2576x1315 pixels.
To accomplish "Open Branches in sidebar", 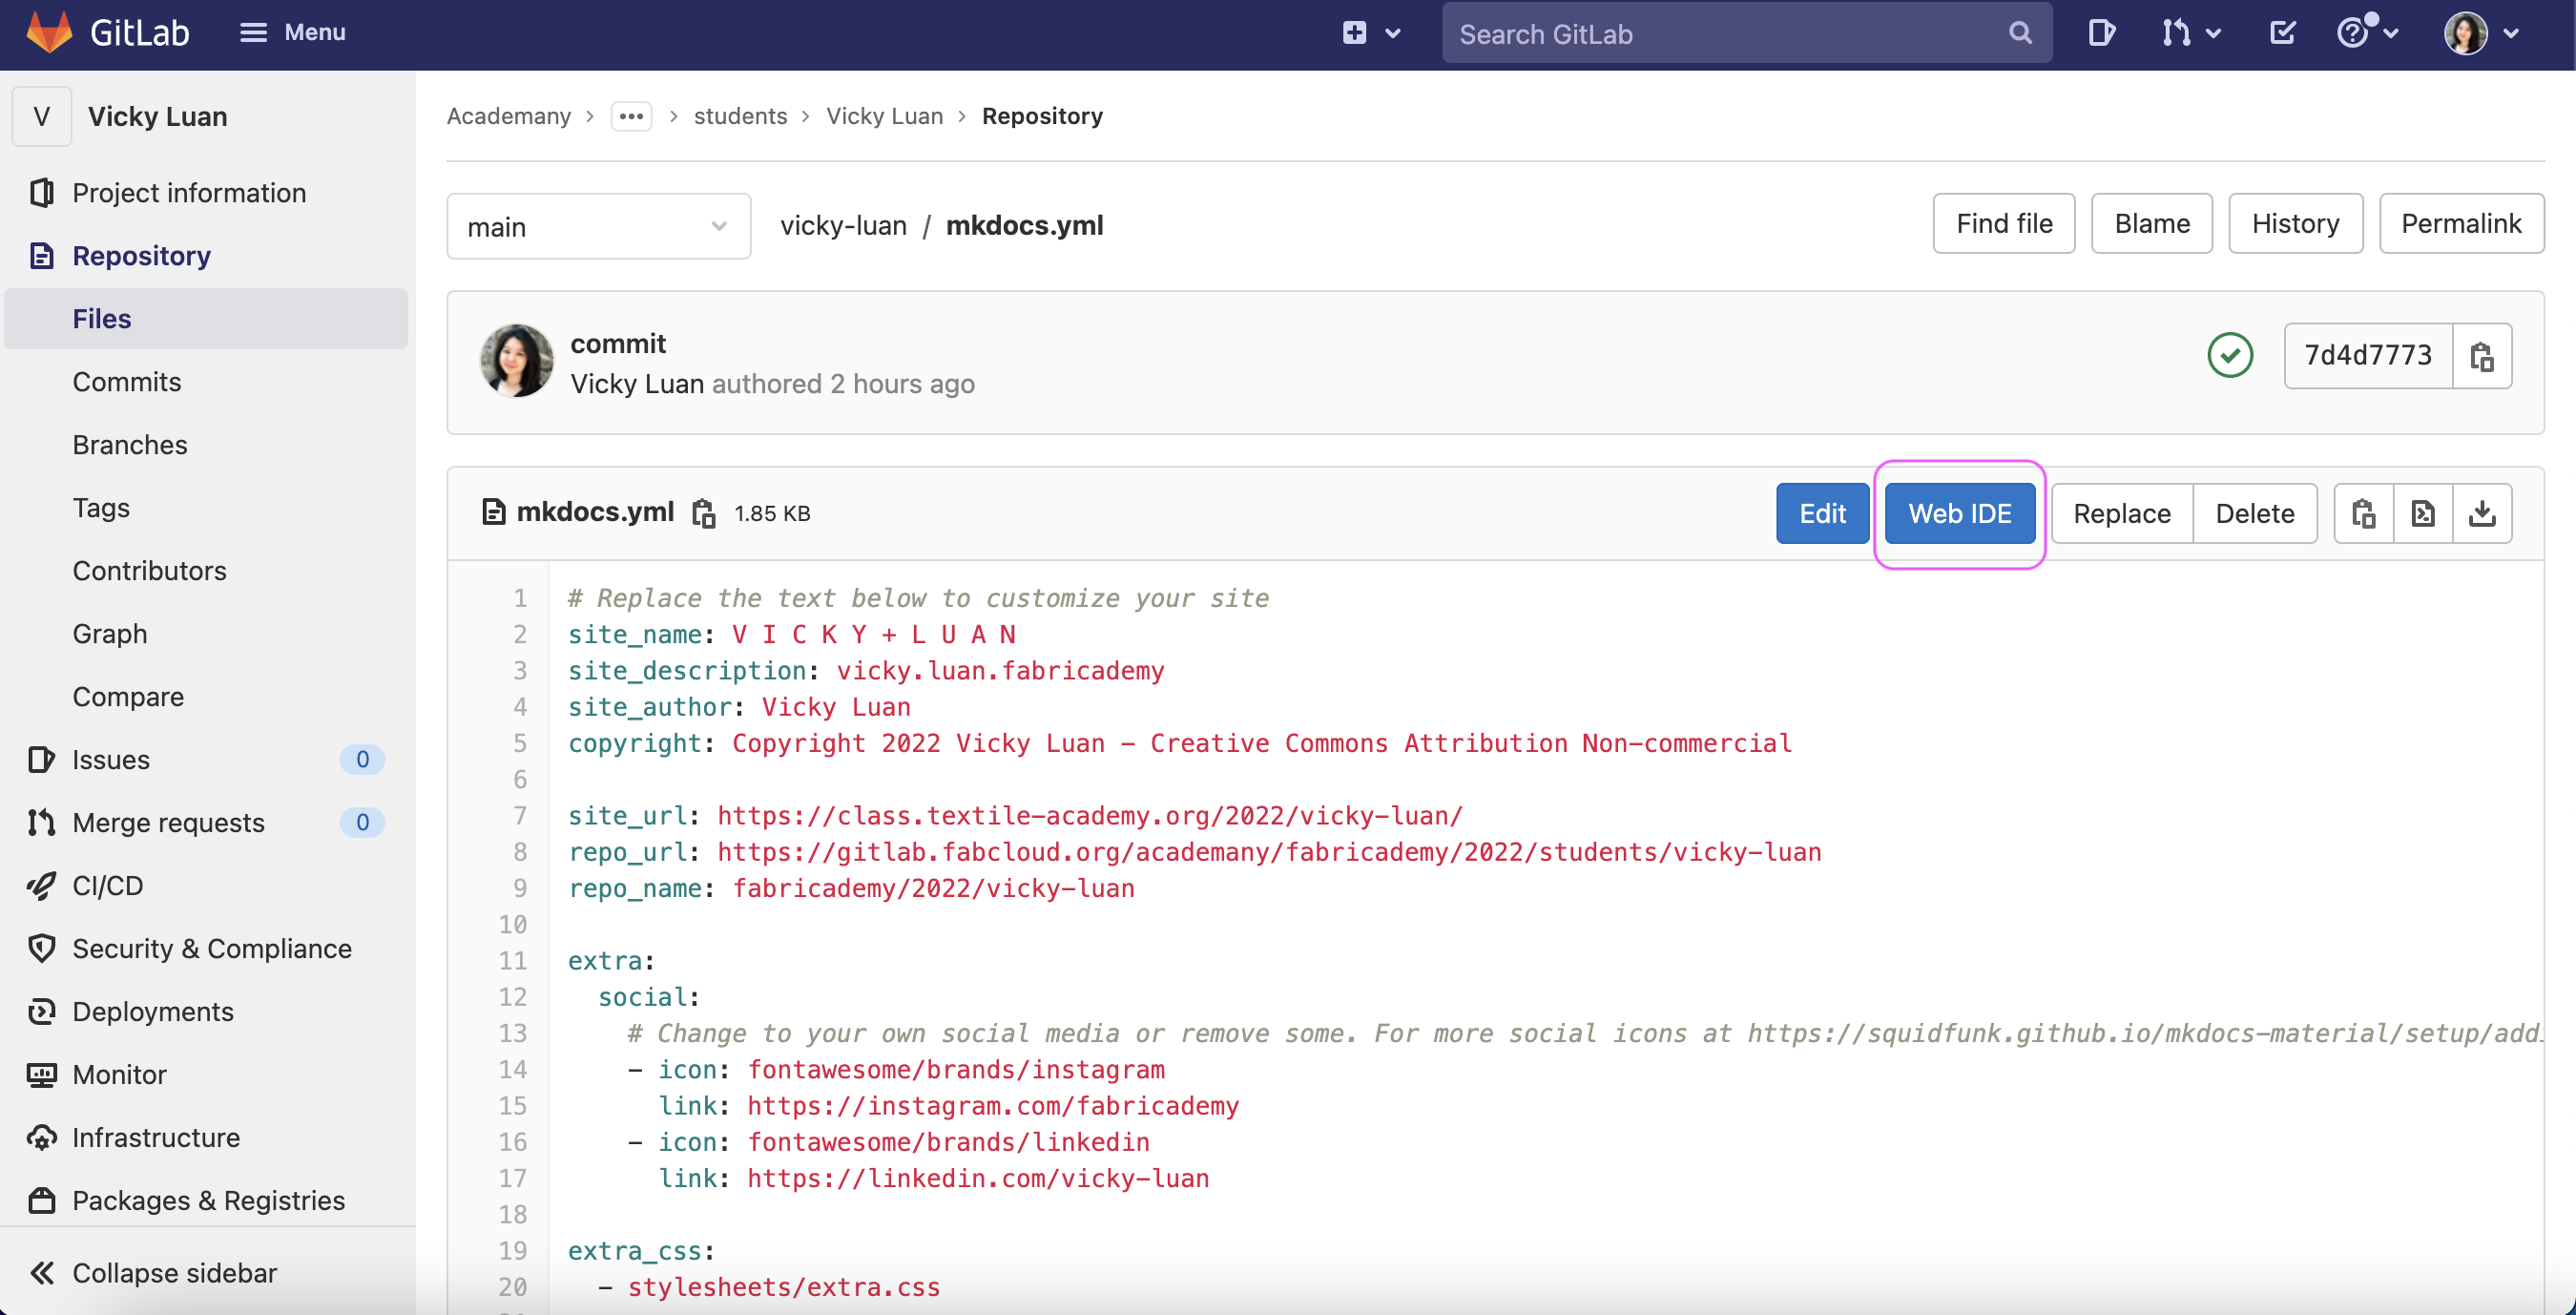I will [129, 444].
